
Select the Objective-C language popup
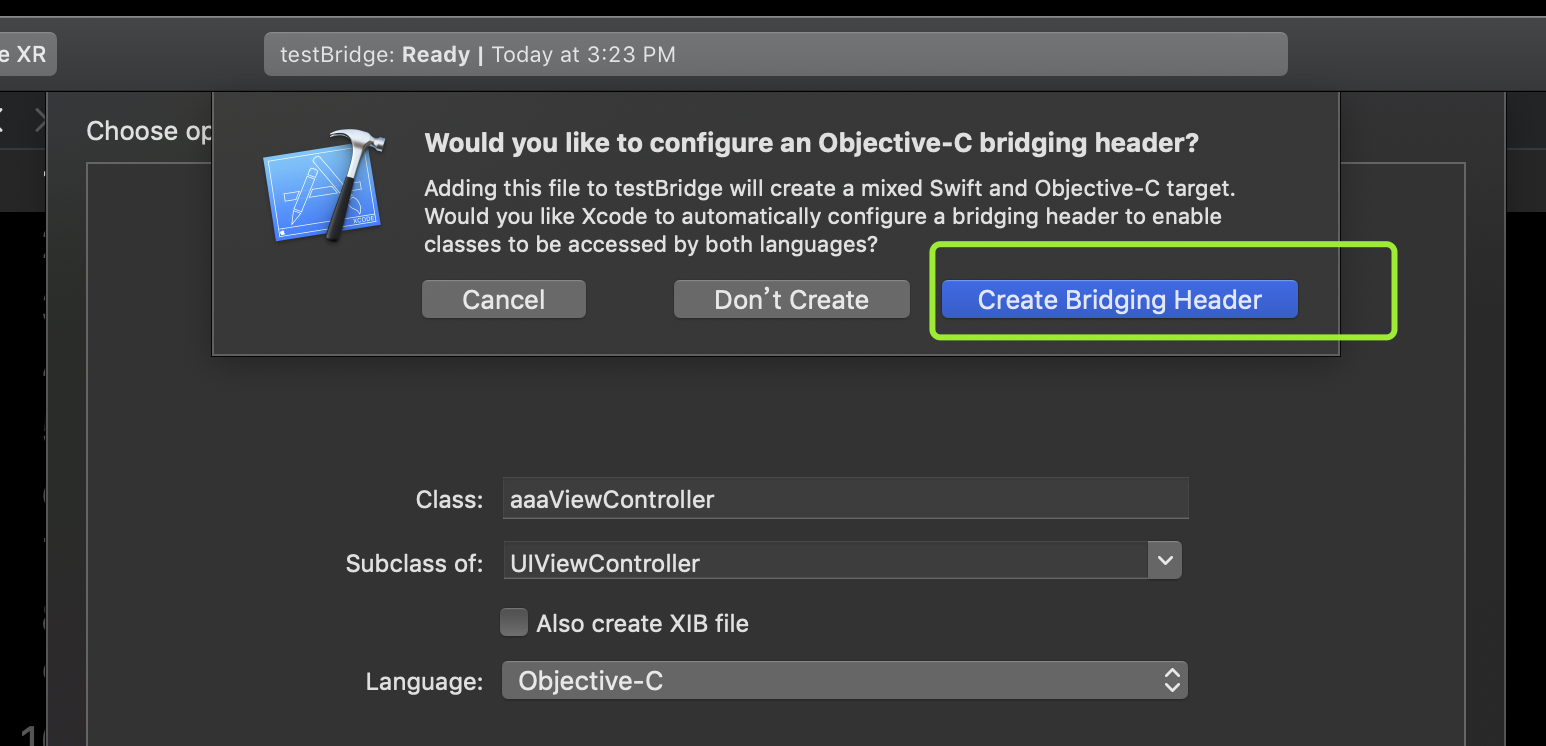[x=844, y=681]
